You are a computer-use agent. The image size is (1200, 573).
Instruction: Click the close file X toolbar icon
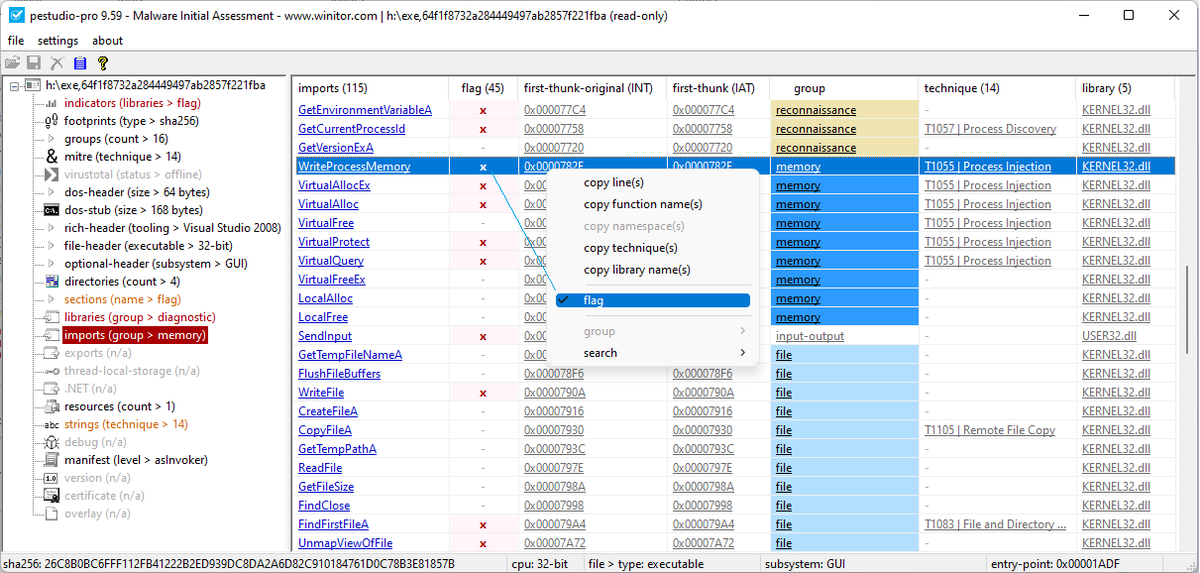pyautogui.click(x=57, y=63)
